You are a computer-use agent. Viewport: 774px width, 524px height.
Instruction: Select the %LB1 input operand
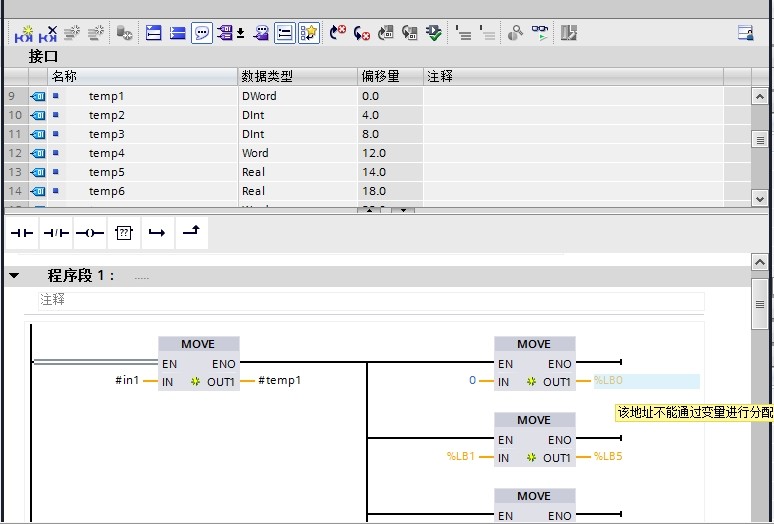click(x=461, y=456)
